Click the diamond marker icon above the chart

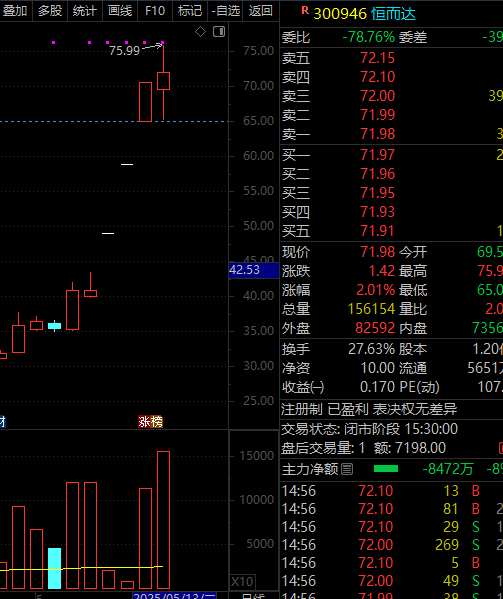point(200,32)
